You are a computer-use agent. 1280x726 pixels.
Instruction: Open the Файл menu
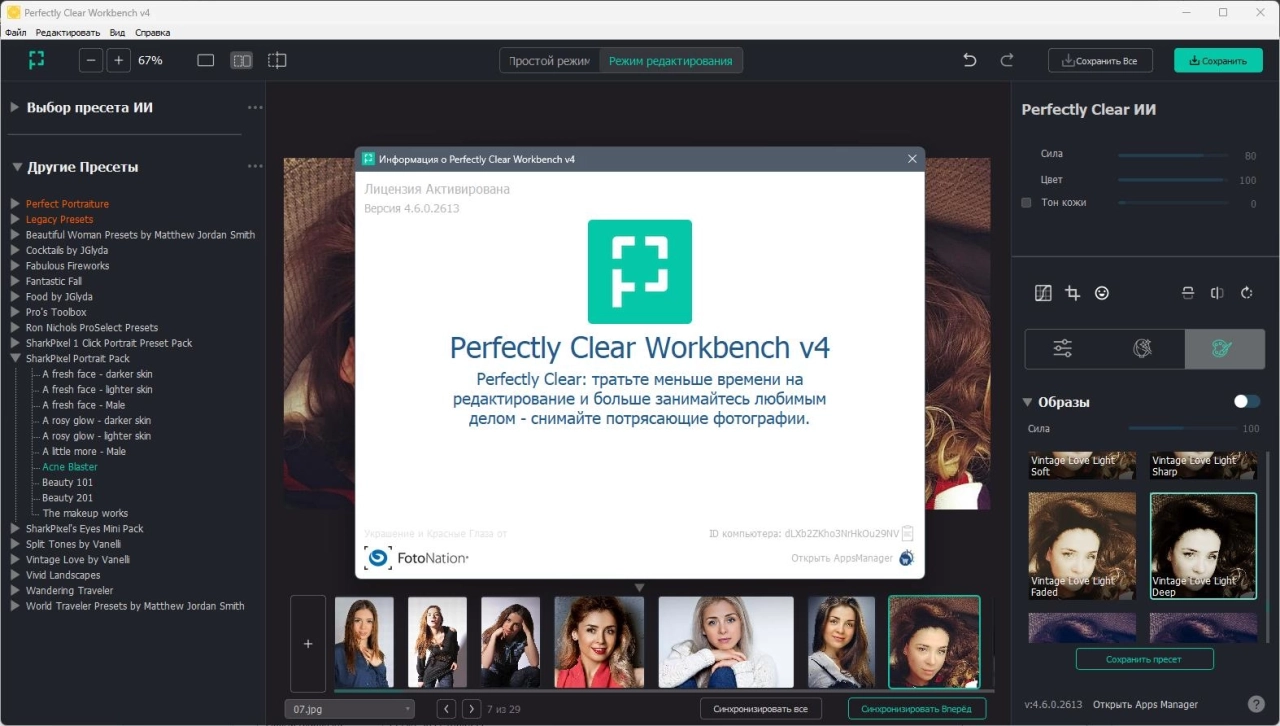(x=15, y=33)
